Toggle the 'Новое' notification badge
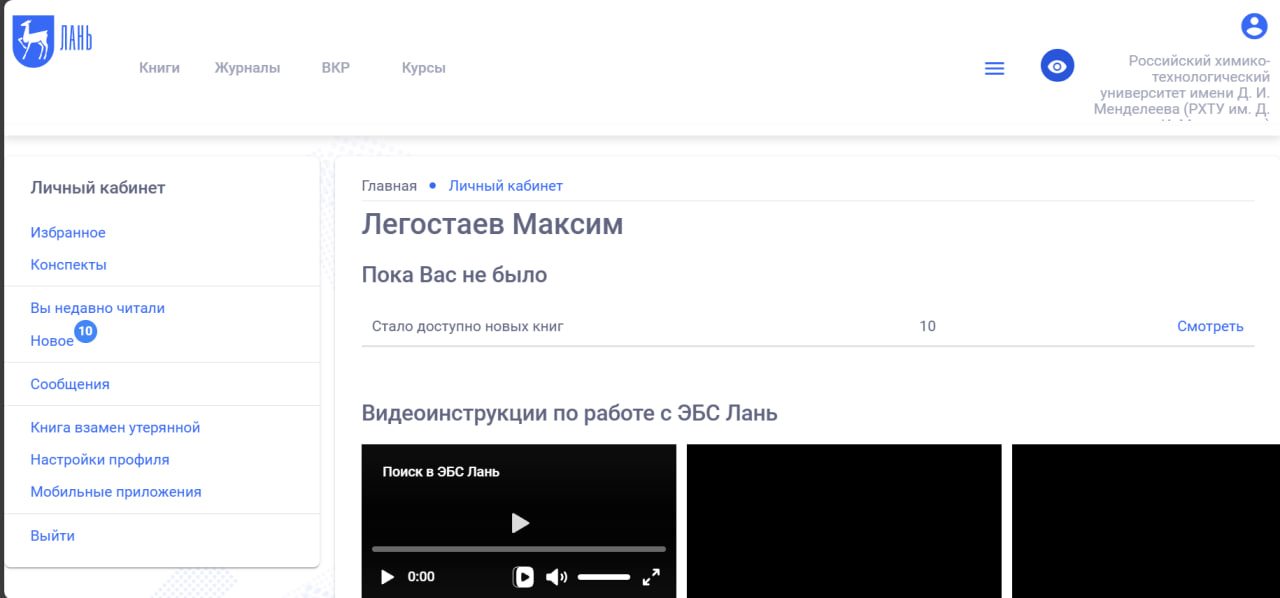The width and height of the screenshot is (1280, 598). 85,331
